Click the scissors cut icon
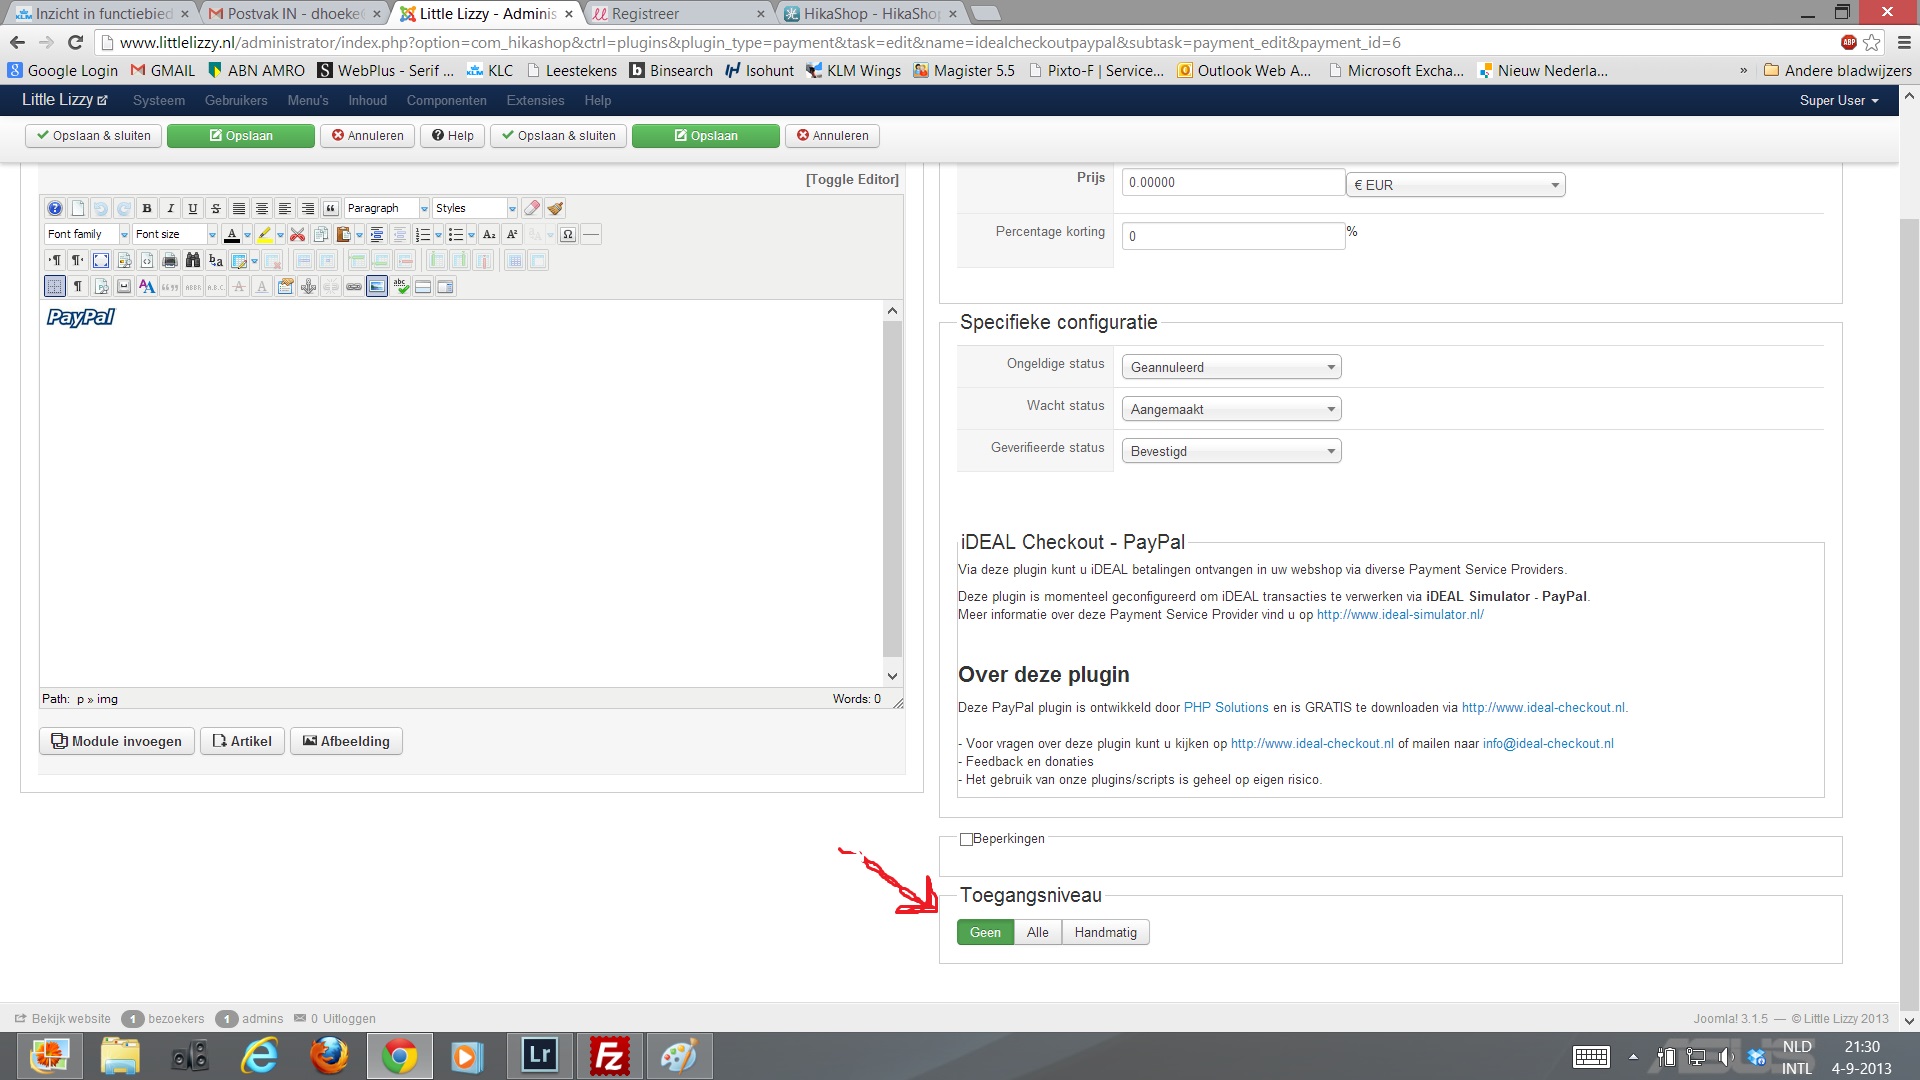The width and height of the screenshot is (1920, 1080). pos(297,234)
